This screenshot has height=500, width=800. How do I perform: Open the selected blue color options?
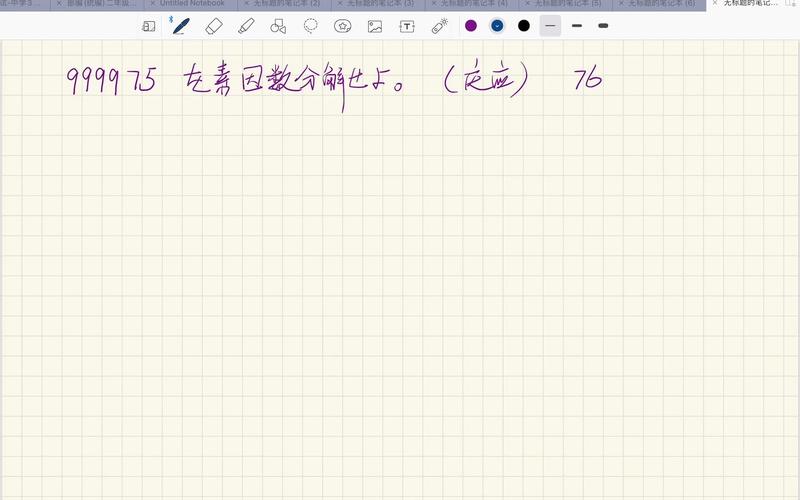(497, 26)
